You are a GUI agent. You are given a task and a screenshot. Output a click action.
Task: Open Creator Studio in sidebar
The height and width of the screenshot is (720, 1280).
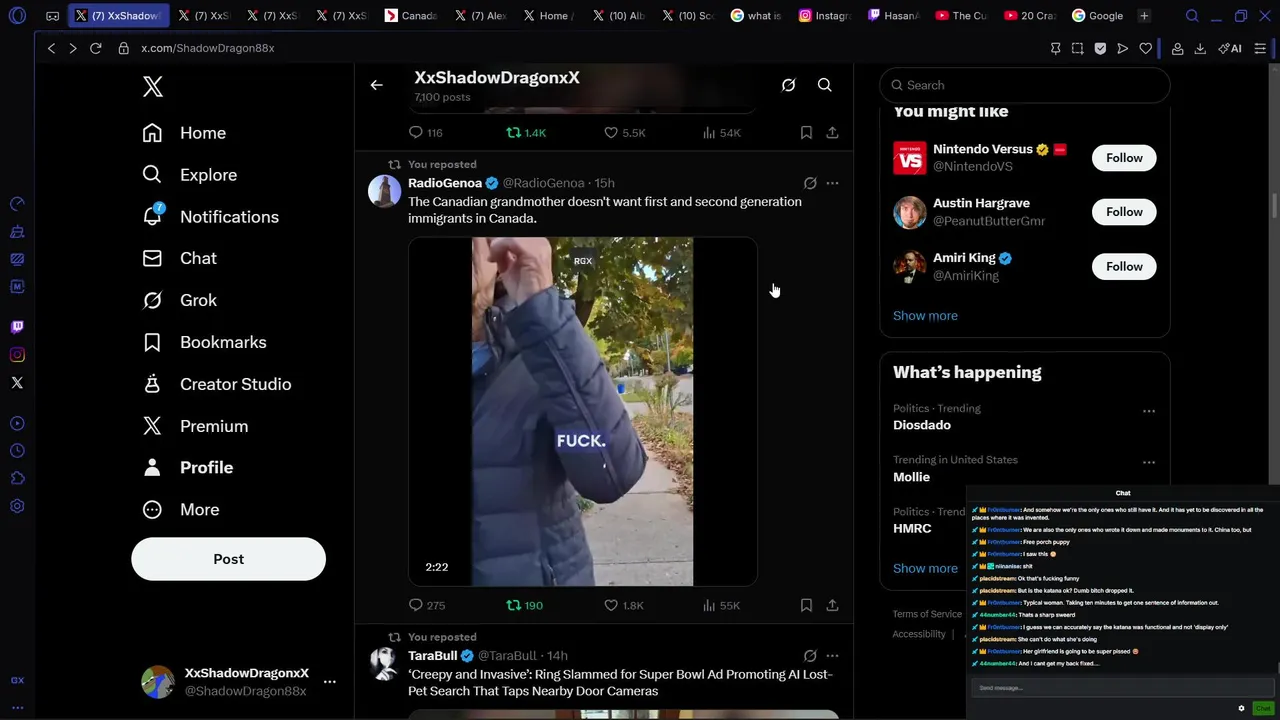[x=217, y=384]
